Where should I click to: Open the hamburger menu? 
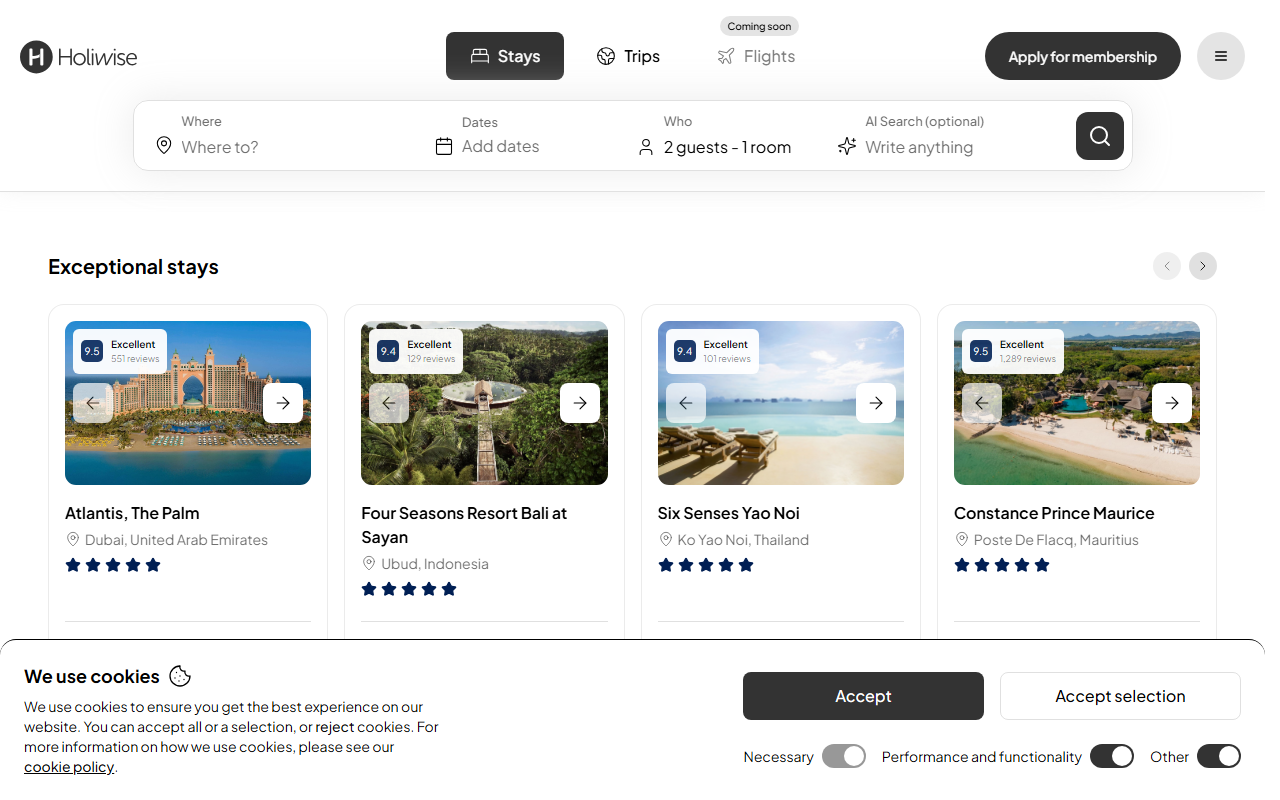tap(1221, 56)
